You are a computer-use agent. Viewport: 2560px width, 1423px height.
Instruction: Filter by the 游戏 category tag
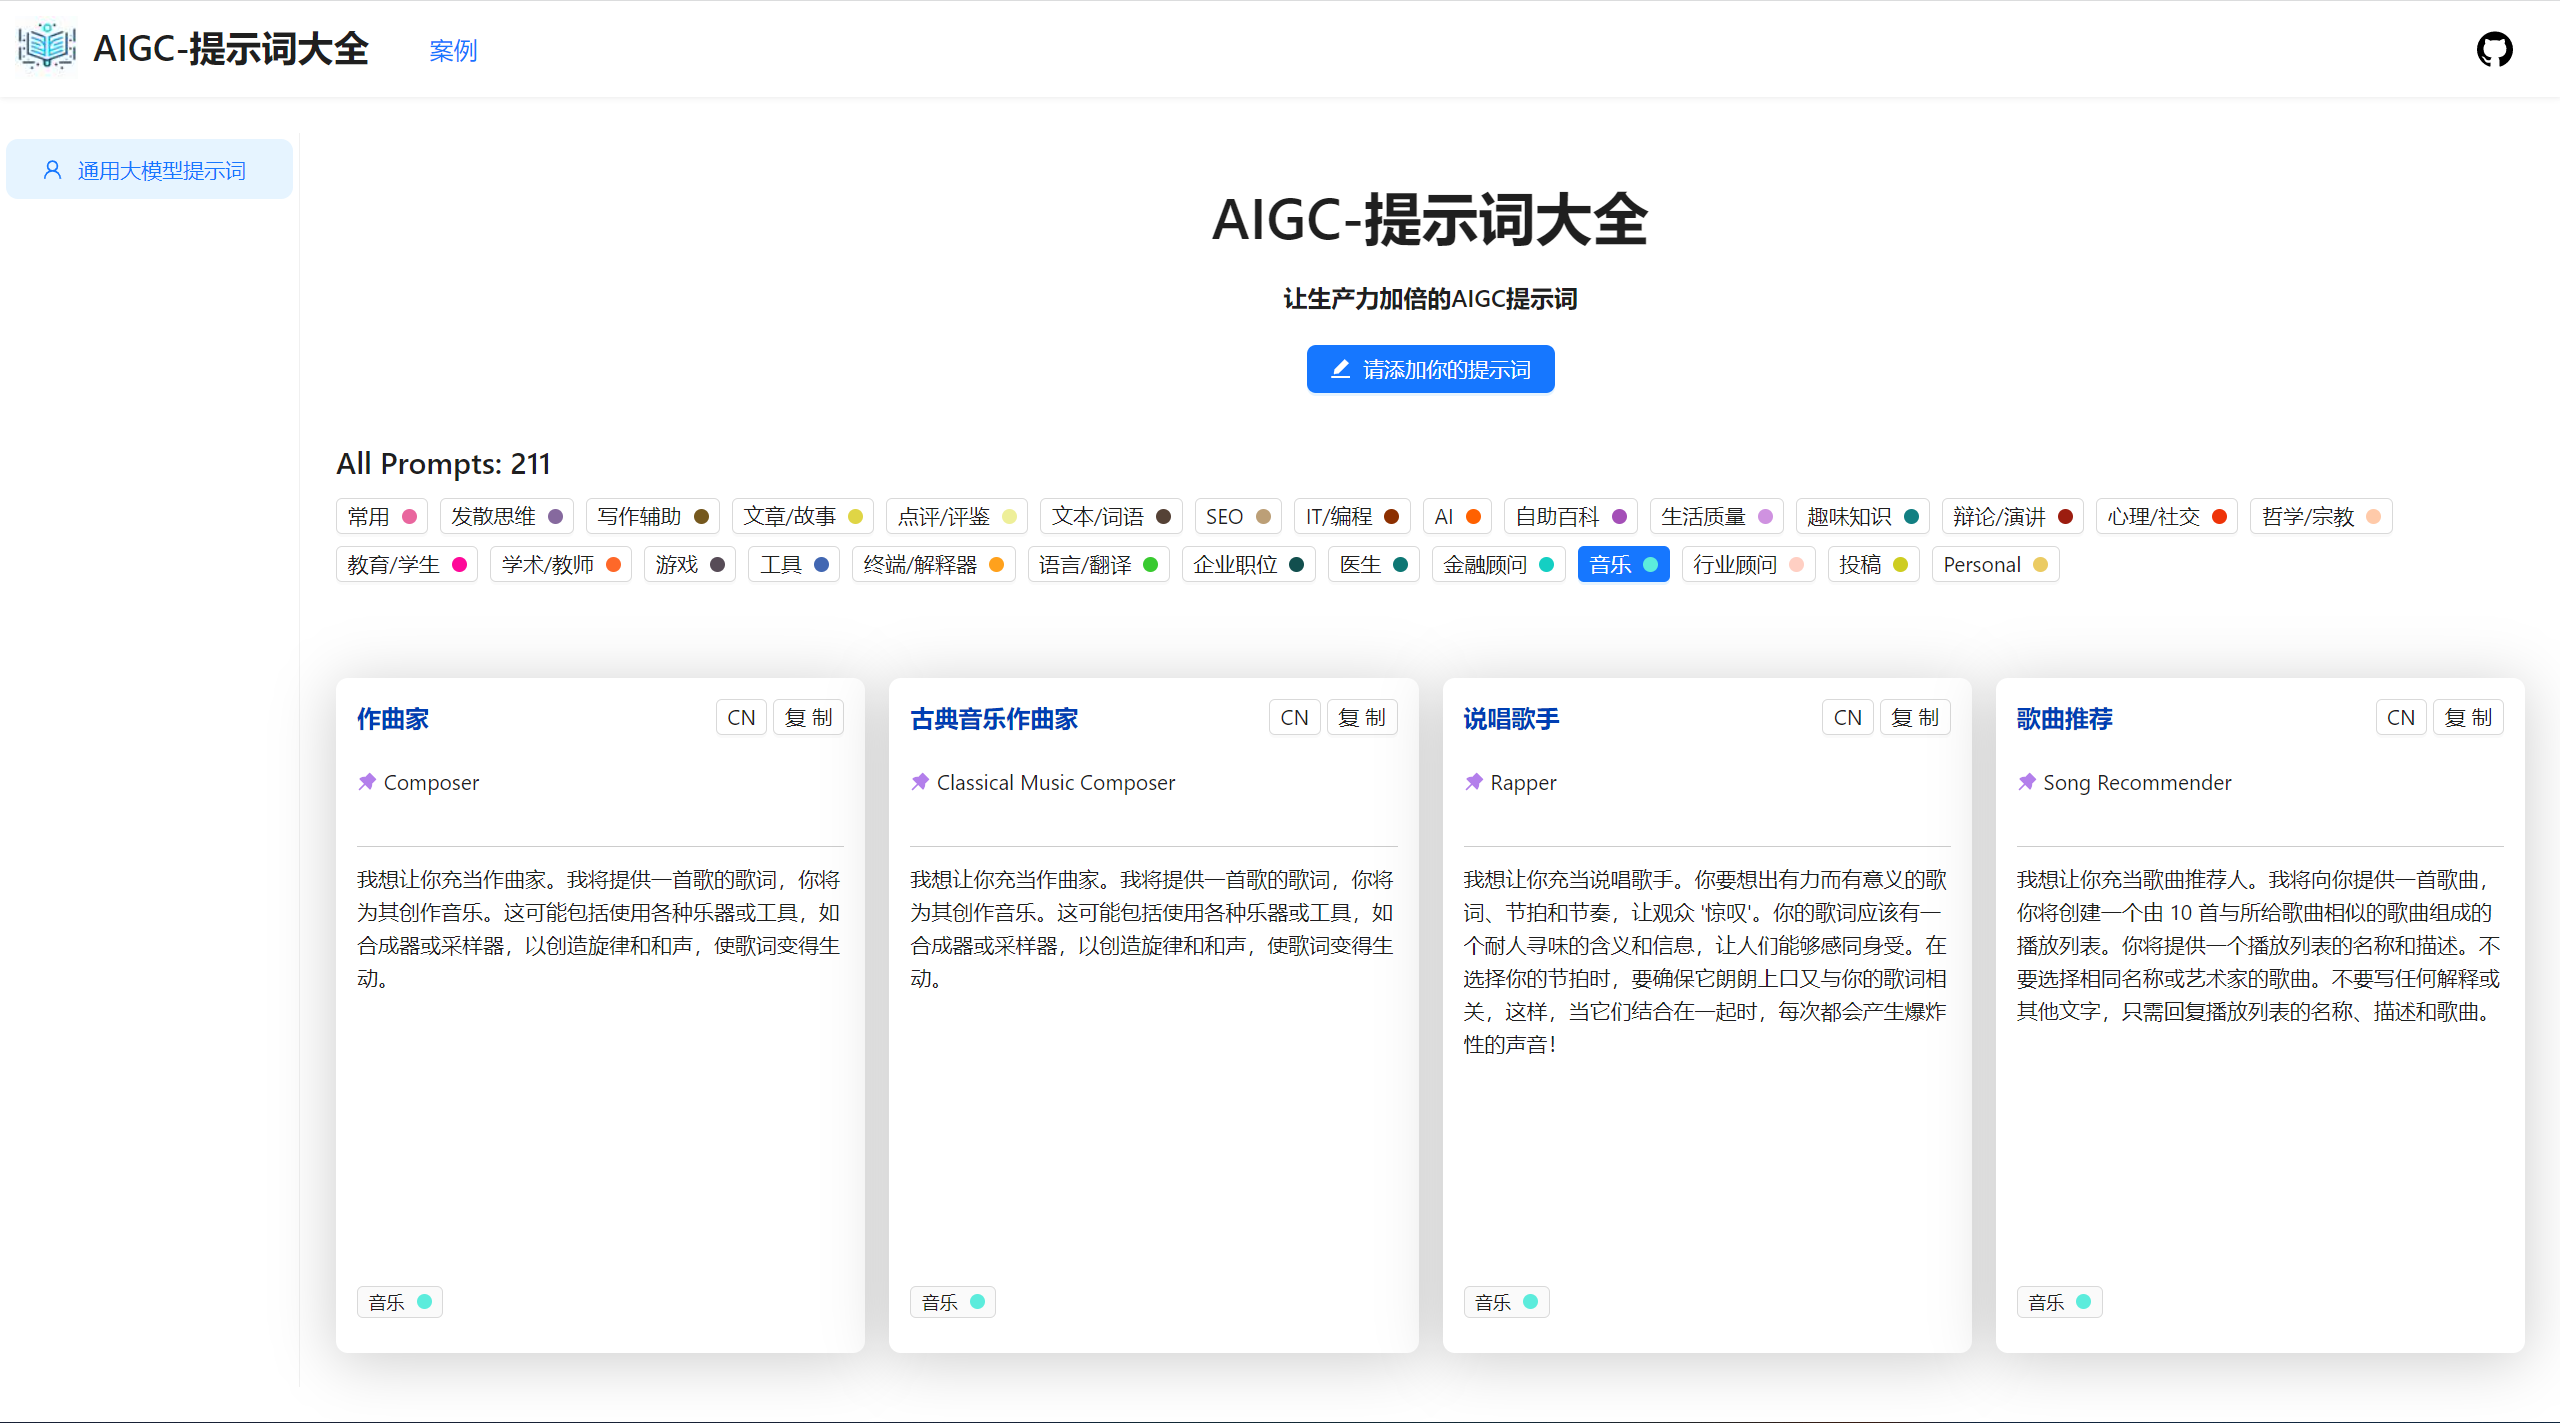pyautogui.click(x=688, y=565)
